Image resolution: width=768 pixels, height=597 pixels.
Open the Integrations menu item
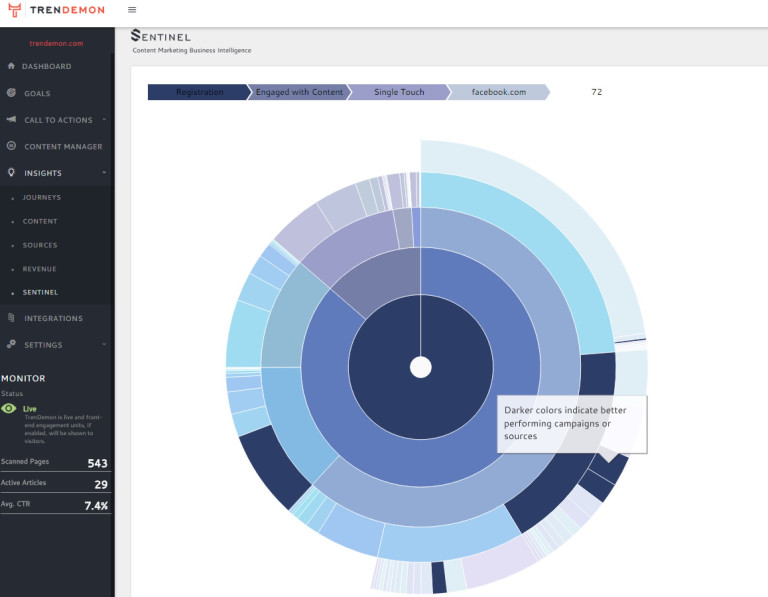(x=53, y=318)
